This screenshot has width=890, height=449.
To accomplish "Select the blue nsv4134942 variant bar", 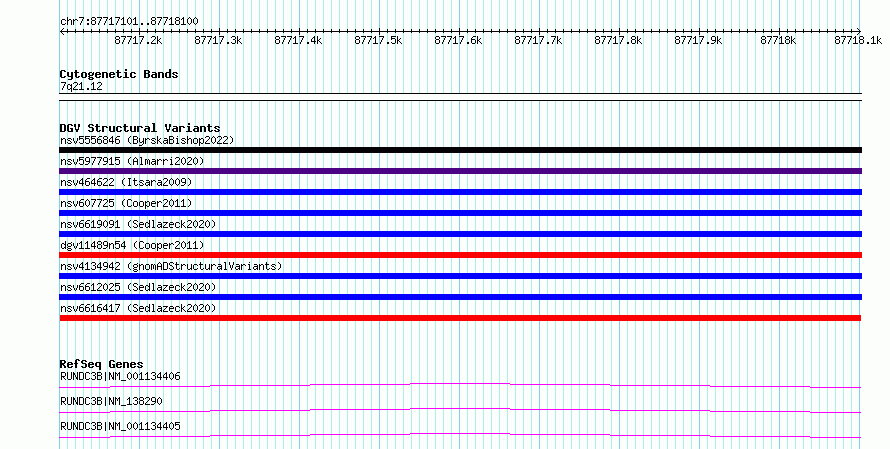I will click(x=460, y=276).
